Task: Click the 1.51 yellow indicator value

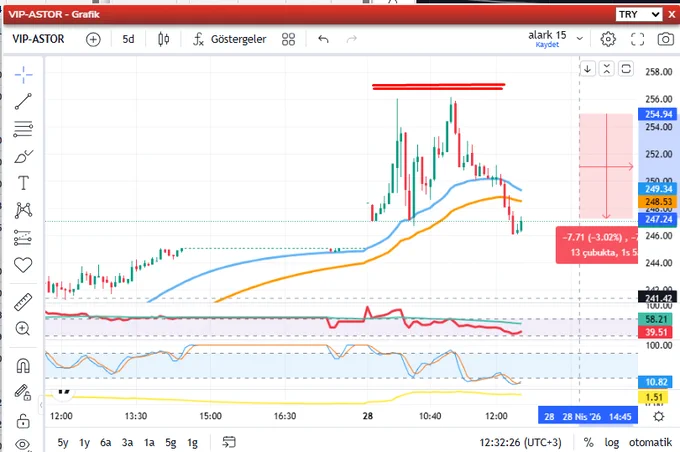Action: (x=654, y=397)
